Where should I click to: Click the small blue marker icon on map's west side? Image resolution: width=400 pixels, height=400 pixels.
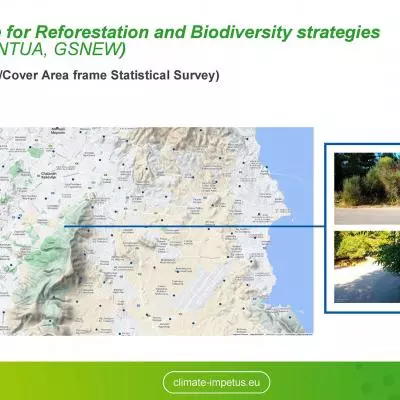coord(20,216)
